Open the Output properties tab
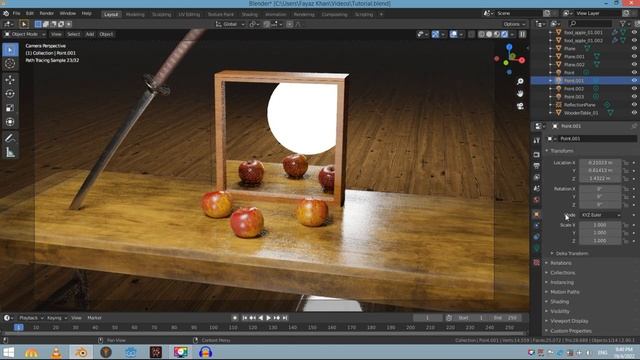Image resolution: width=640 pixels, height=360 pixels. [537, 166]
